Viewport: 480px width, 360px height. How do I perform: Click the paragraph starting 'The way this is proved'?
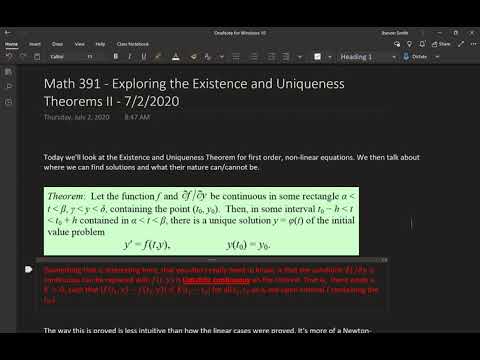[x=207, y=330]
